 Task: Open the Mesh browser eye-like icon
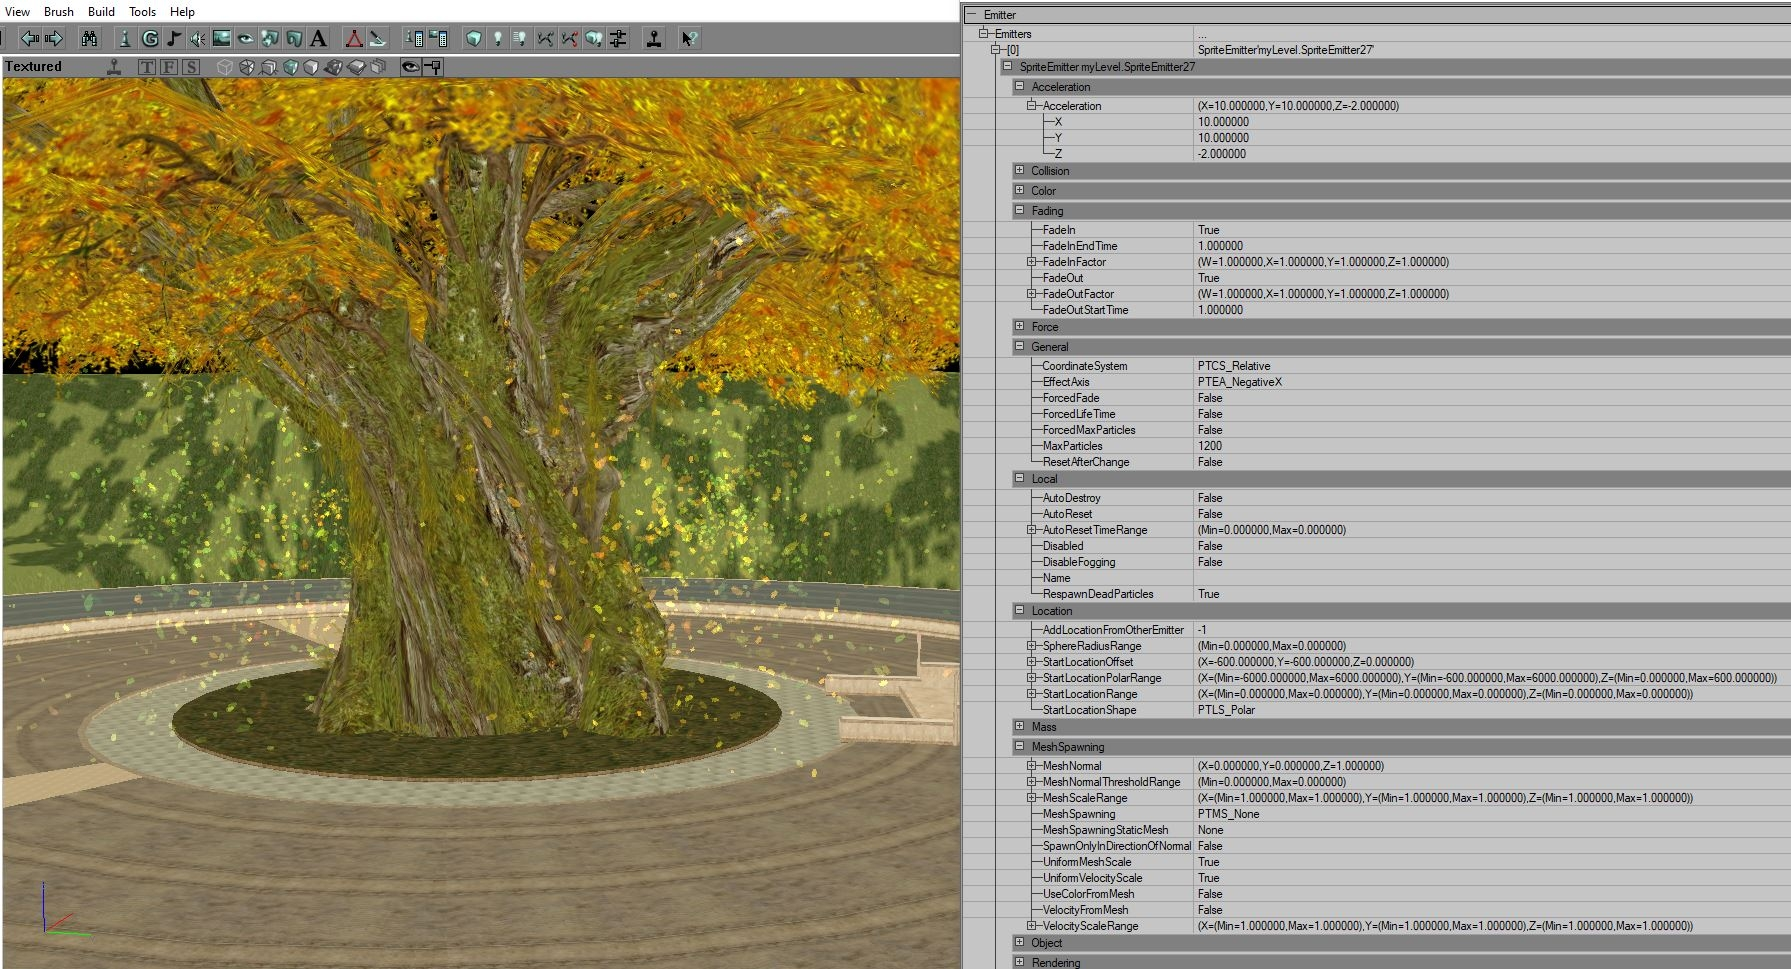[x=245, y=39]
